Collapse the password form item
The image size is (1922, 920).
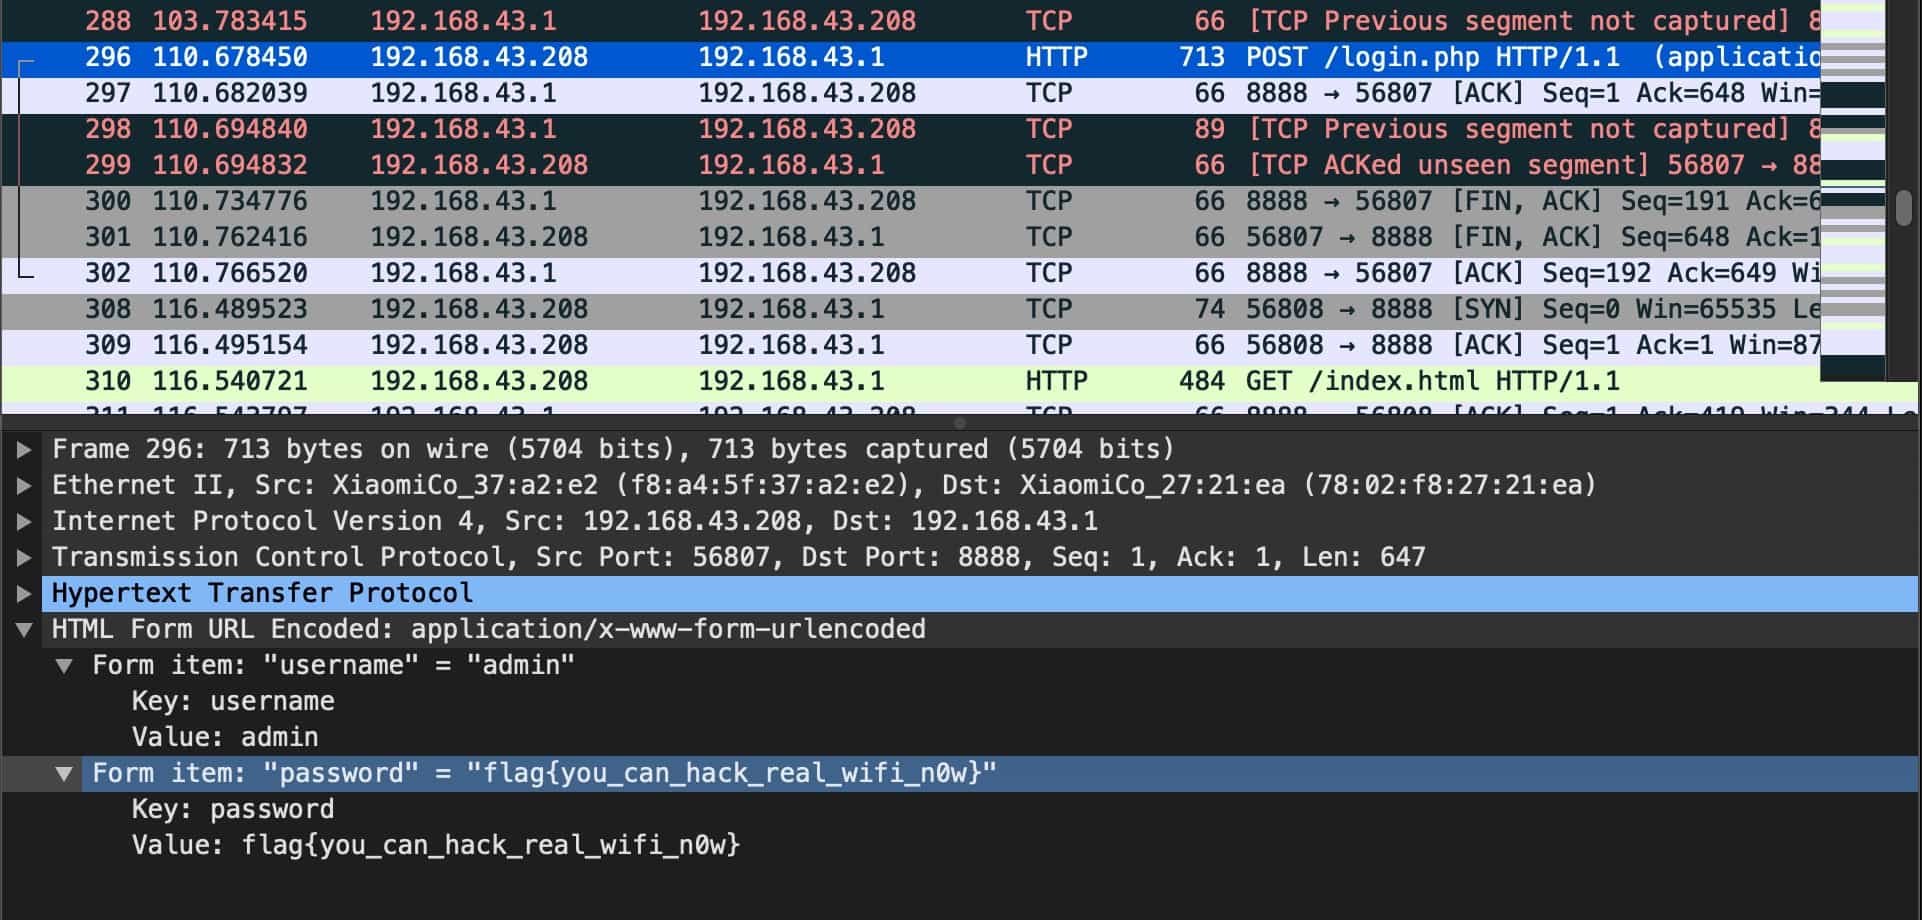point(64,773)
